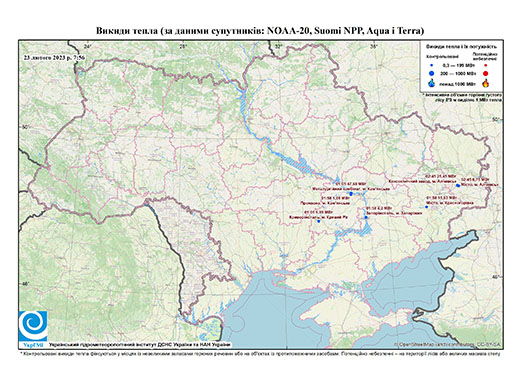
Task: Click the coke plant Alchevsk label
Action: [423, 181]
